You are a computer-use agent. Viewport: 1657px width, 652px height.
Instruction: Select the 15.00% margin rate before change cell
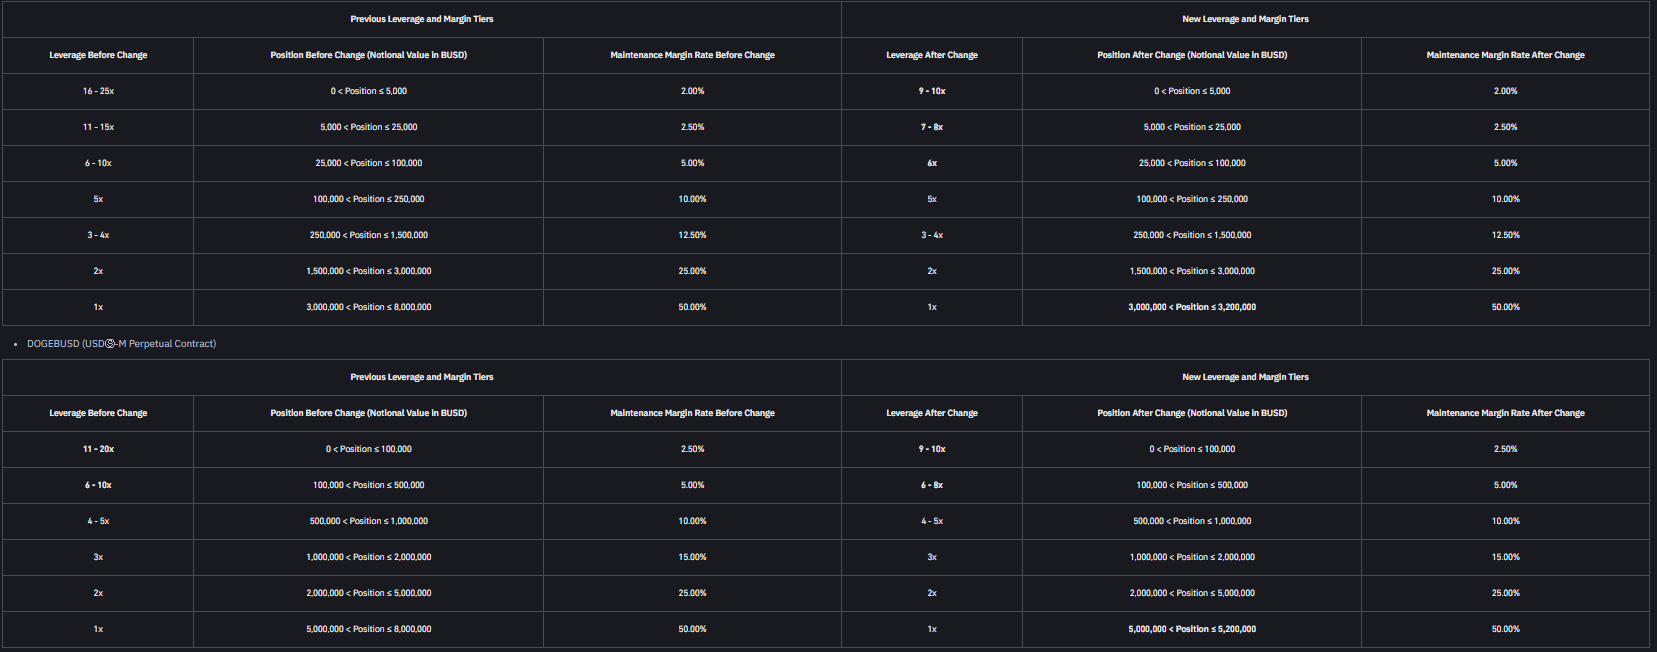[x=692, y=557]
